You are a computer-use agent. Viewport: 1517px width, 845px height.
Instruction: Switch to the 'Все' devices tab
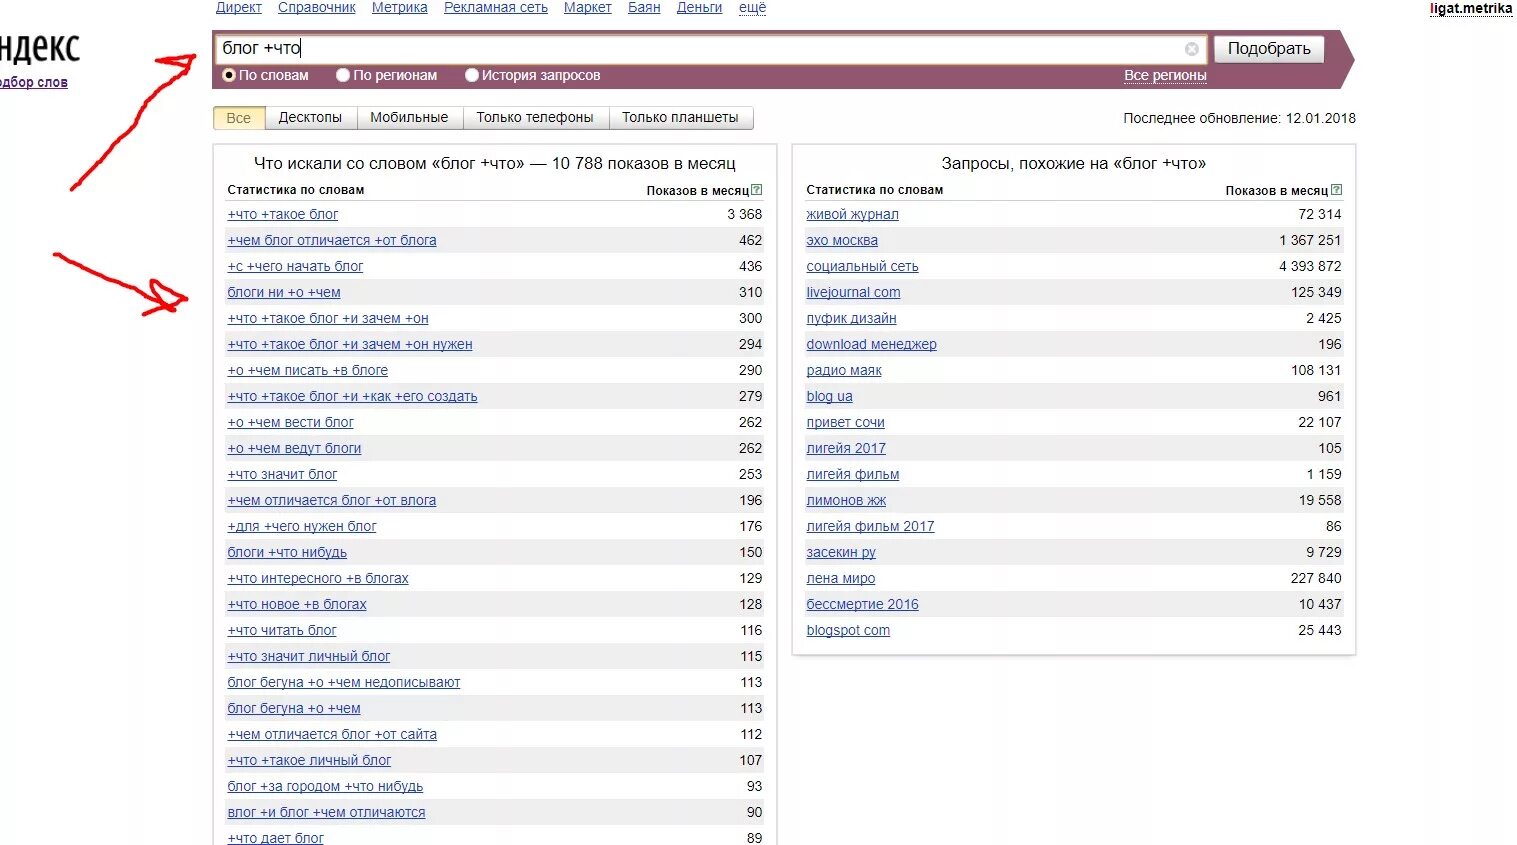pyautogui.click(x=239, y=118)
